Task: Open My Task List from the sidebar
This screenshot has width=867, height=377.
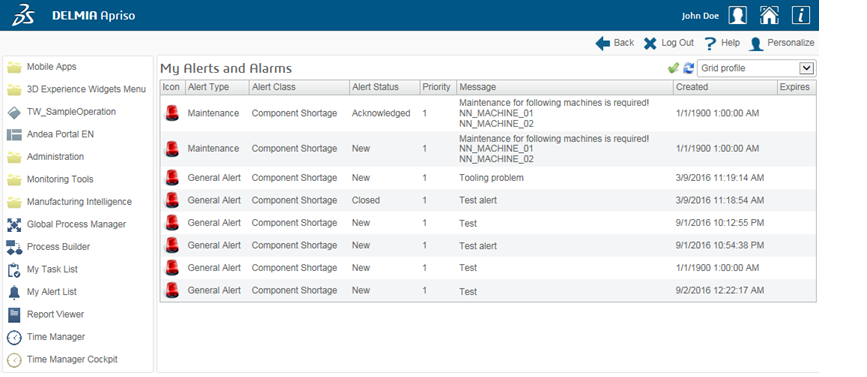Action: click(x=52, y=270)
